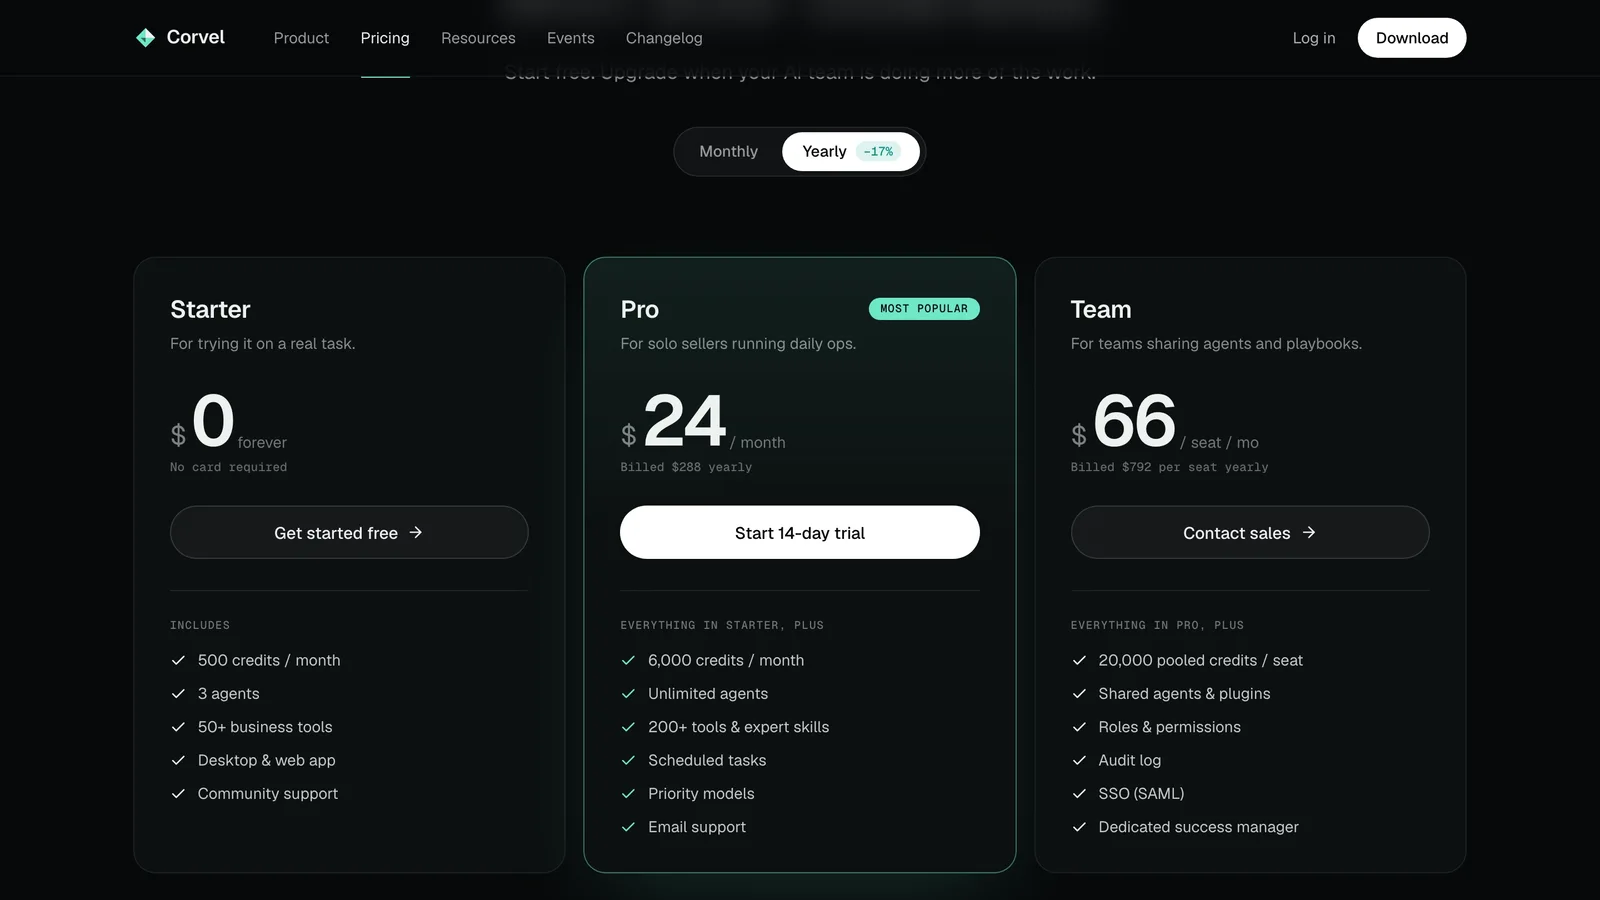The width and height of the screenshot is (1600, 900).
Task: Click 'For trying it on a real task.'
Action: coord(263,344)
